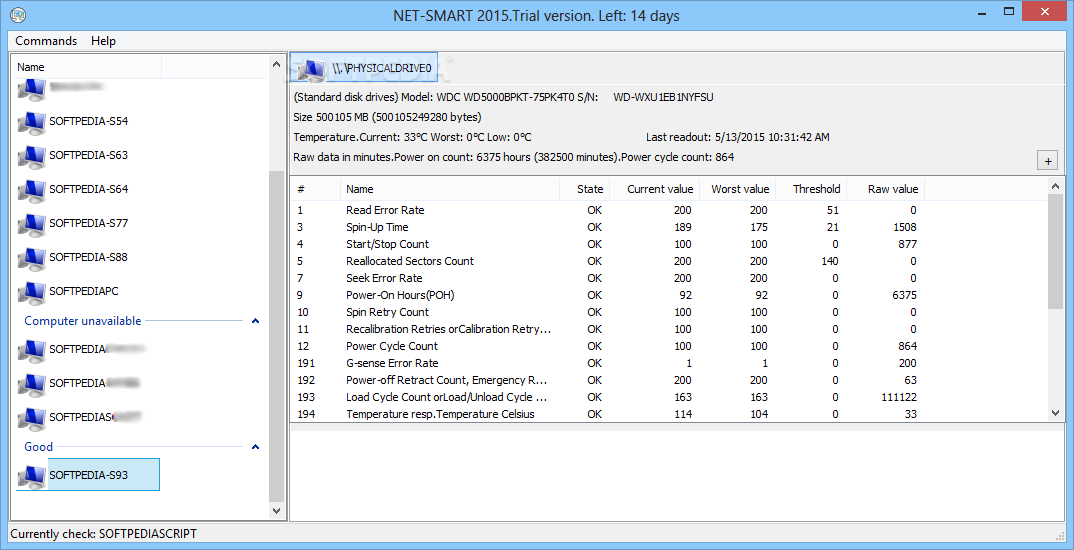1074x550 pixels.
Task: Select the \\.\PHYSICALDRIVE0 tab
Action: coord(364,67)
